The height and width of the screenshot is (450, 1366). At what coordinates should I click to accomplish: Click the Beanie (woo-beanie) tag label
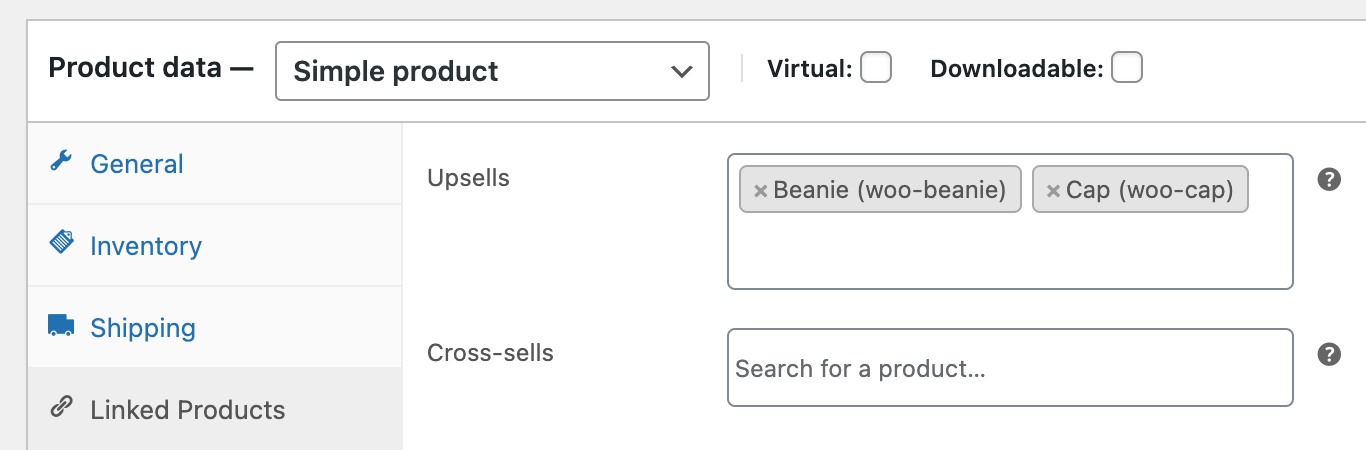(890, 190)
